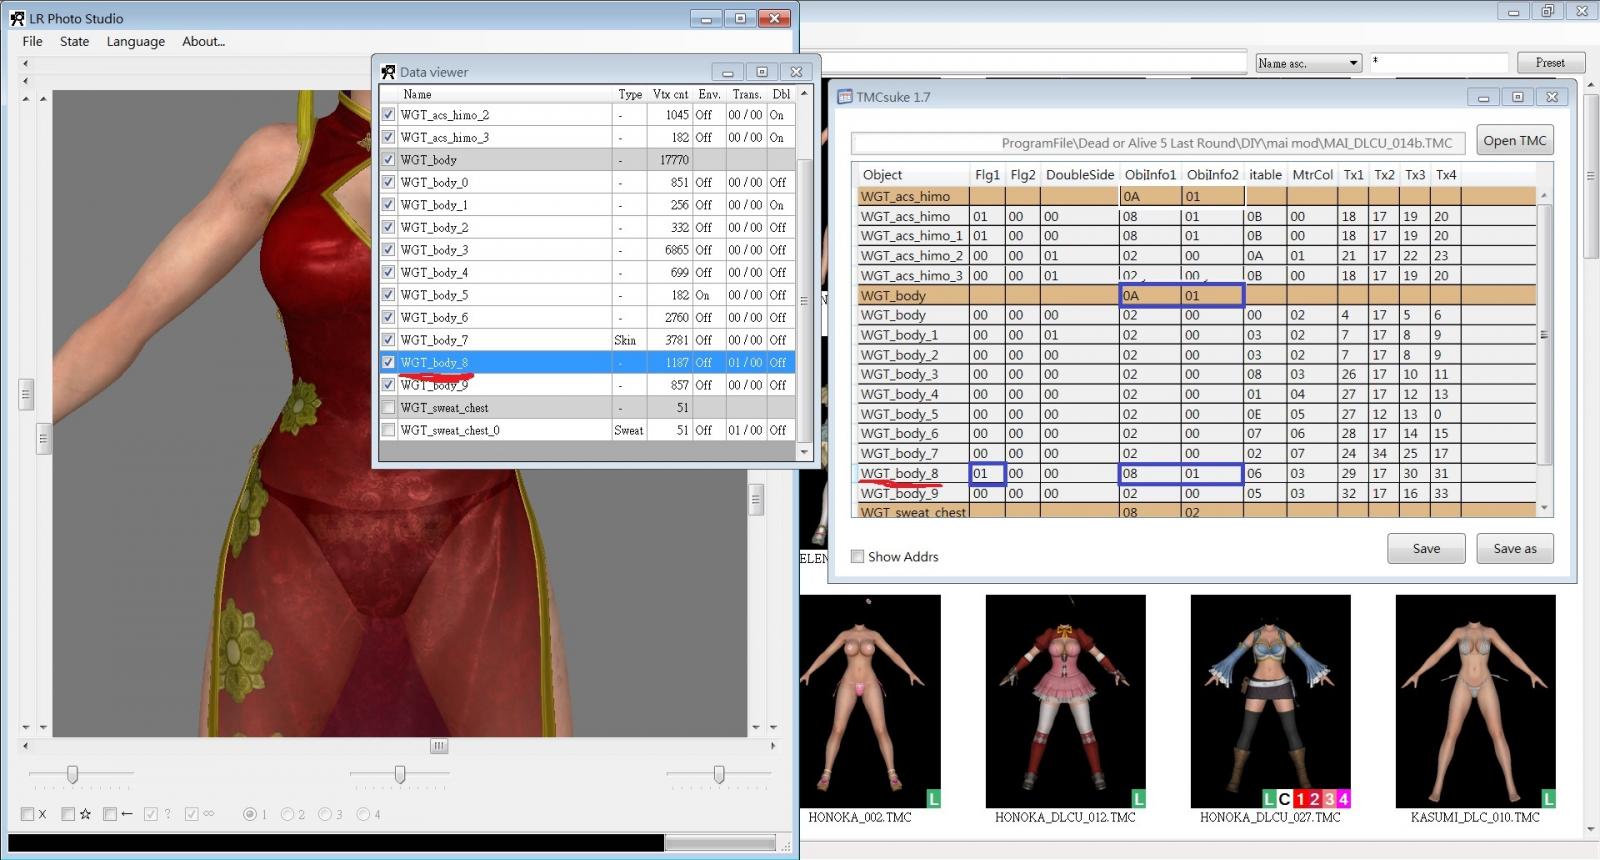The image size is (1600, 860).
Task: Click the Vtx cnt column header
Action: pos(670,94)
